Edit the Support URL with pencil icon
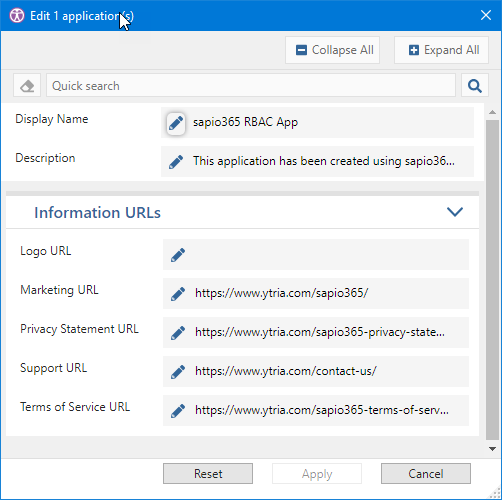This screenshot has width=502, height=500. pos(178,372)
